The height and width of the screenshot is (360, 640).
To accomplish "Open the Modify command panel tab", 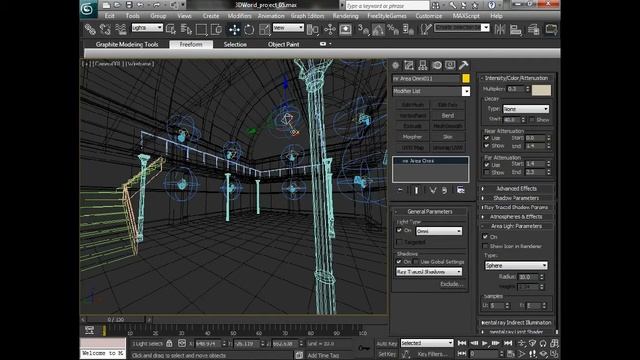I will [x=409, y=65].
